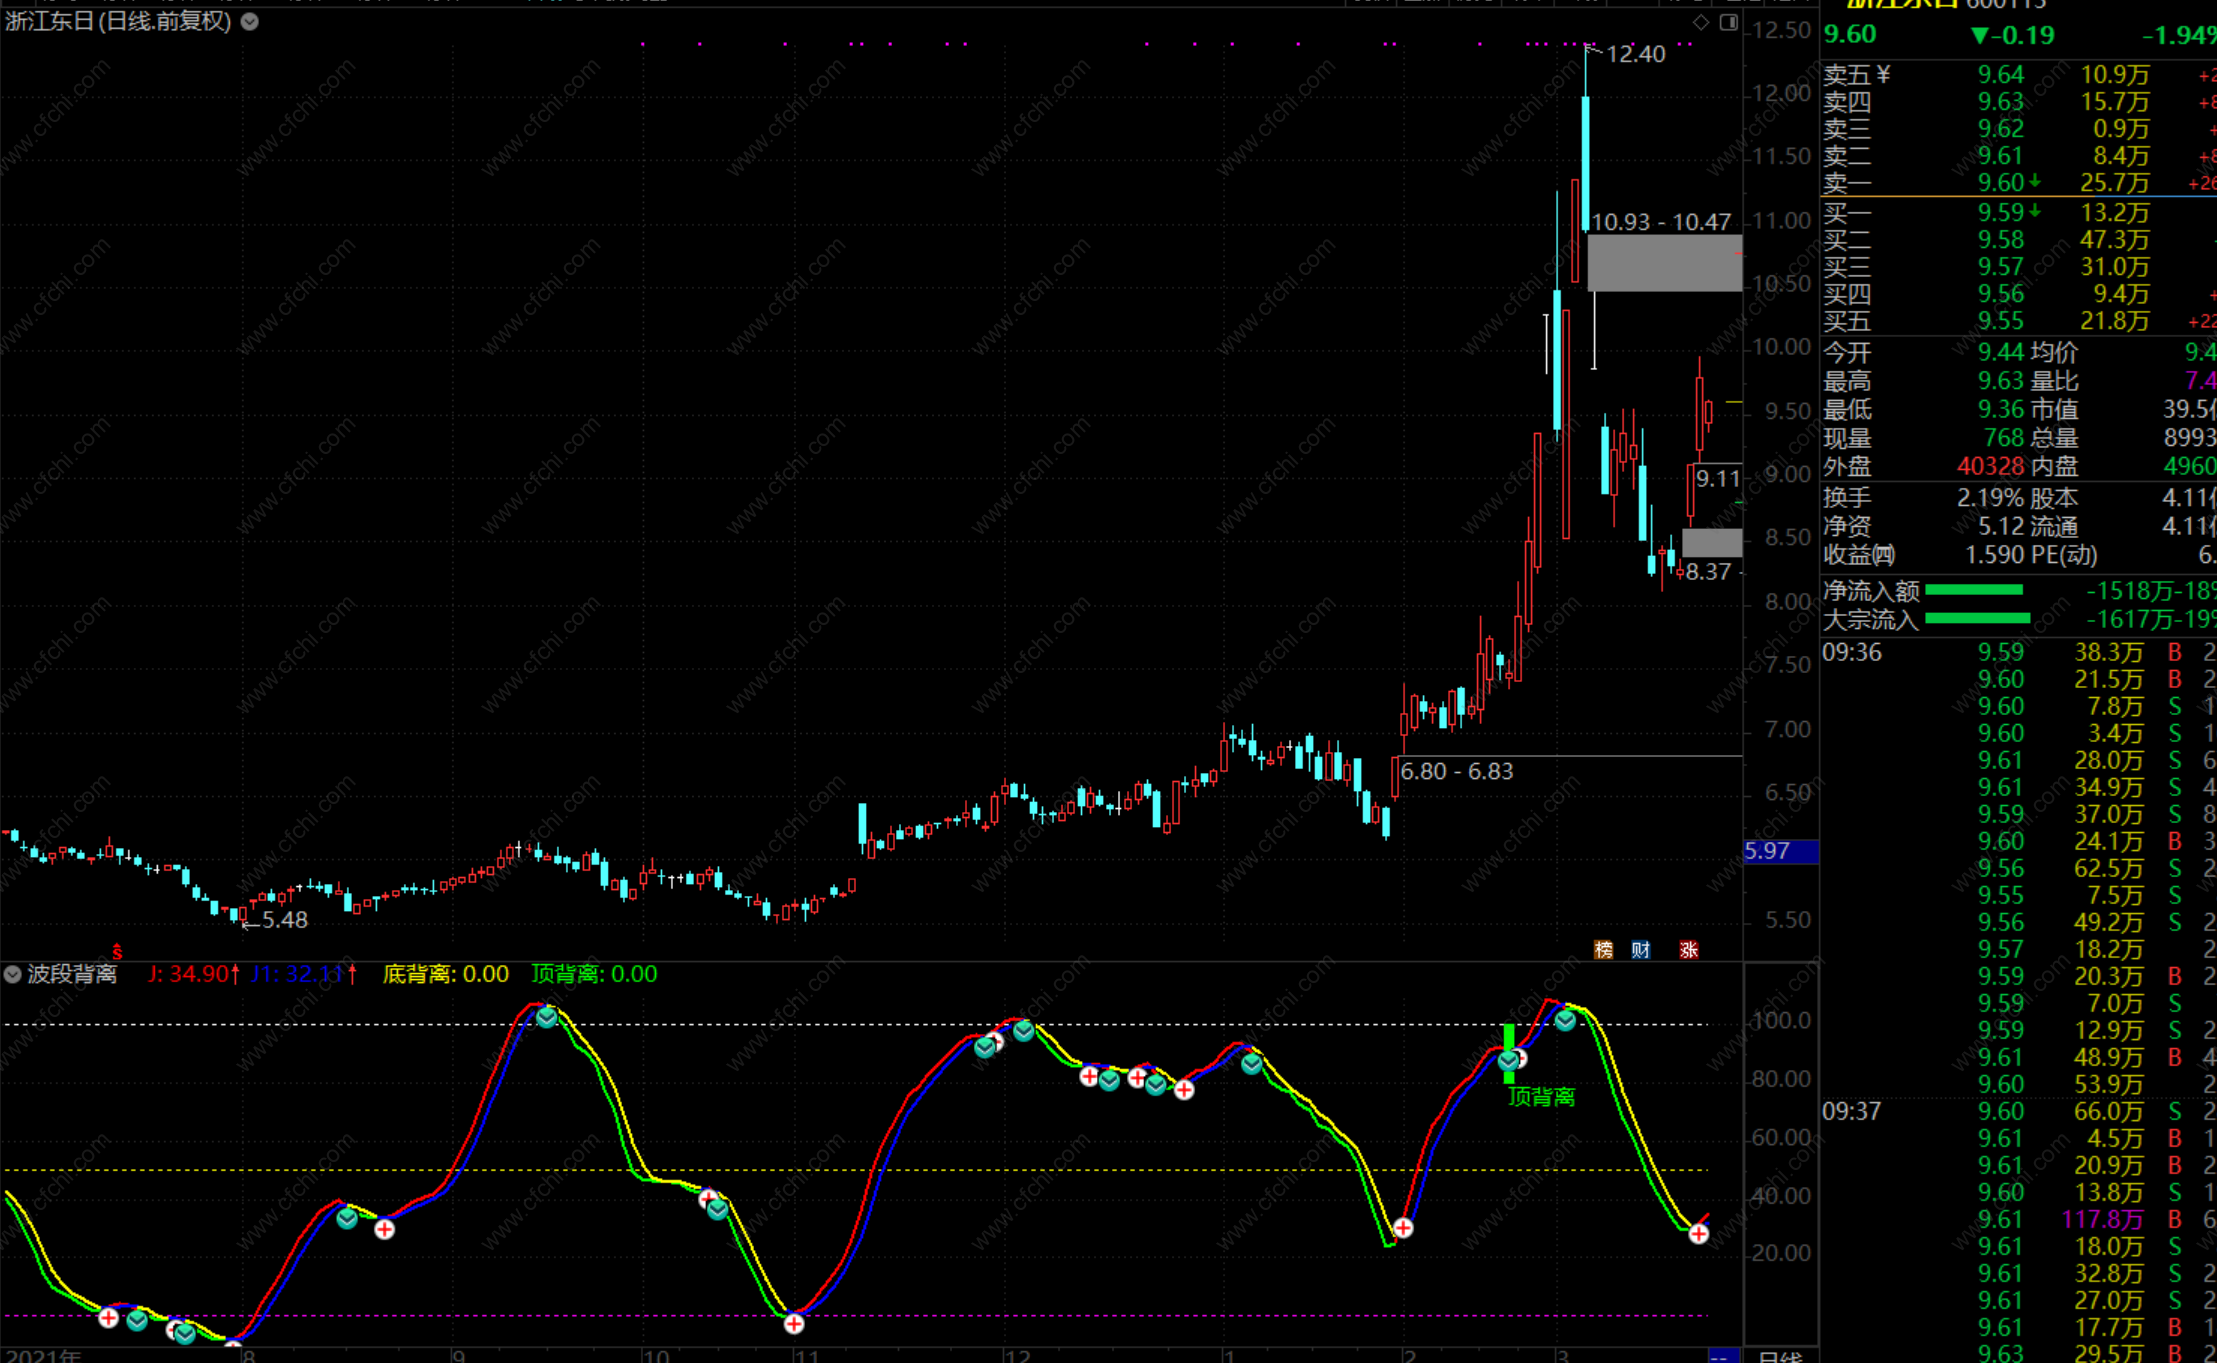Click the green 净流入额 bar
Viewport: 2217px width, 1363px height.
pyautogui.click(x=1973, y=590)
